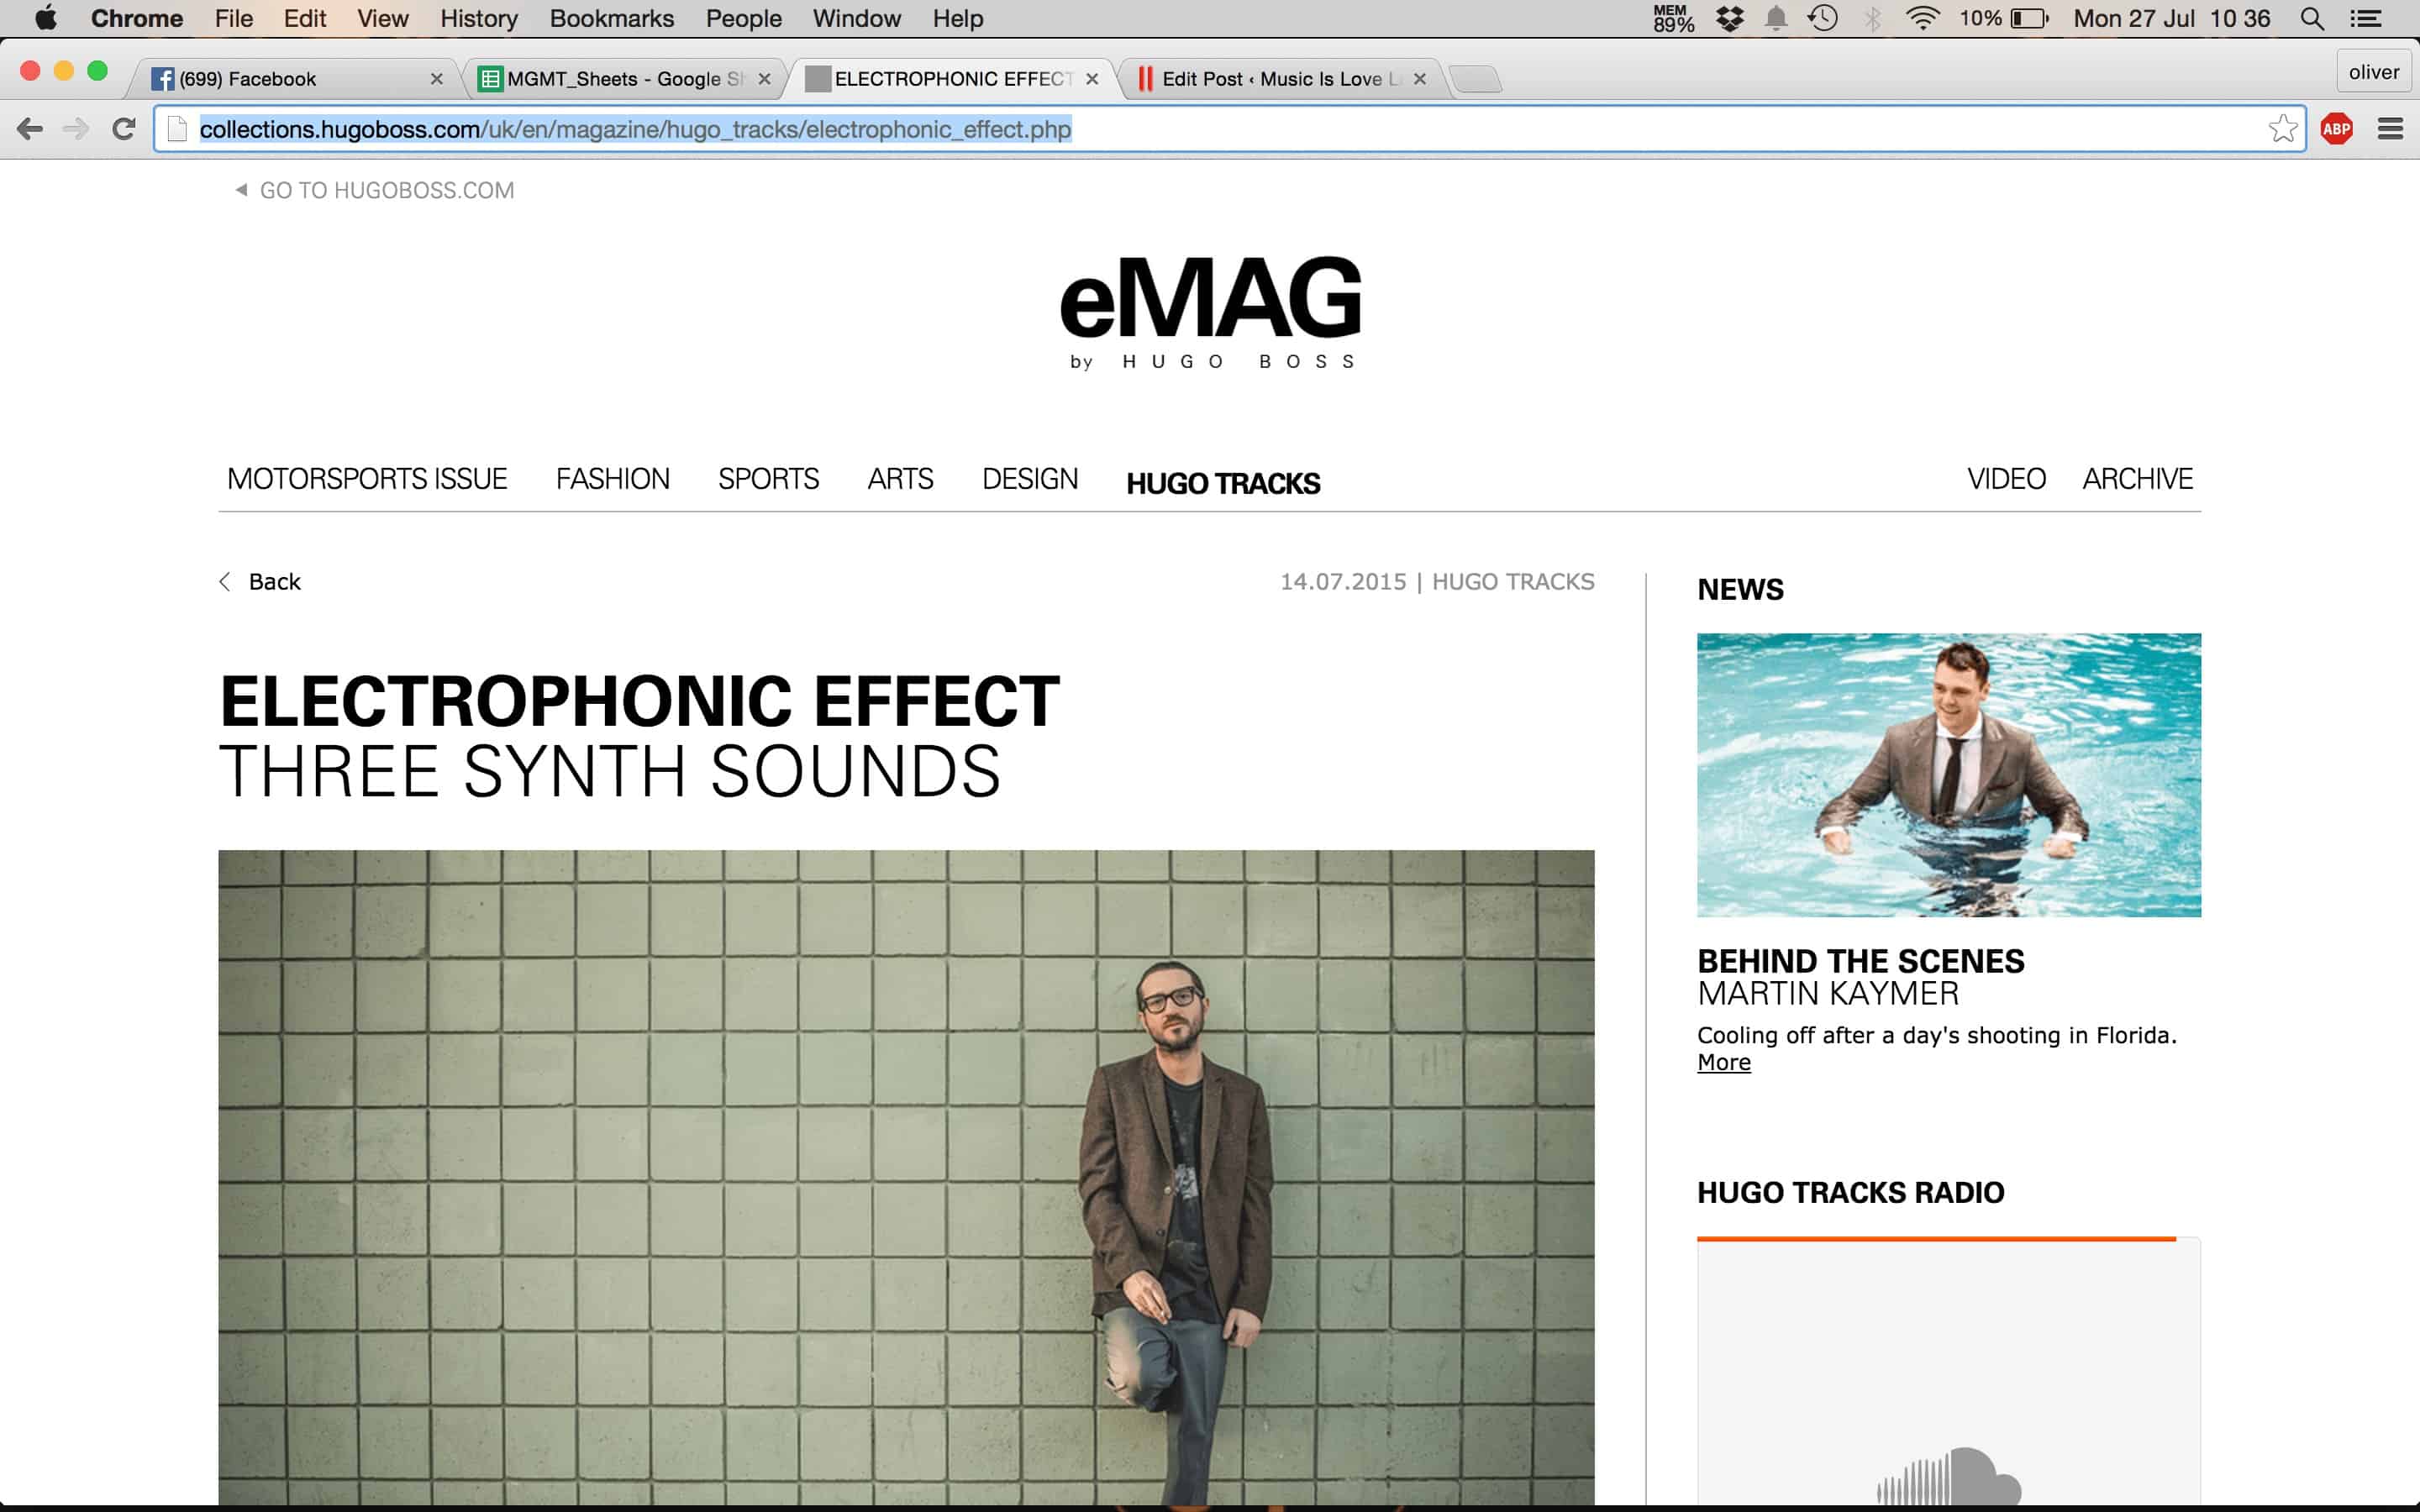Open the History menu

coord(479,18)
